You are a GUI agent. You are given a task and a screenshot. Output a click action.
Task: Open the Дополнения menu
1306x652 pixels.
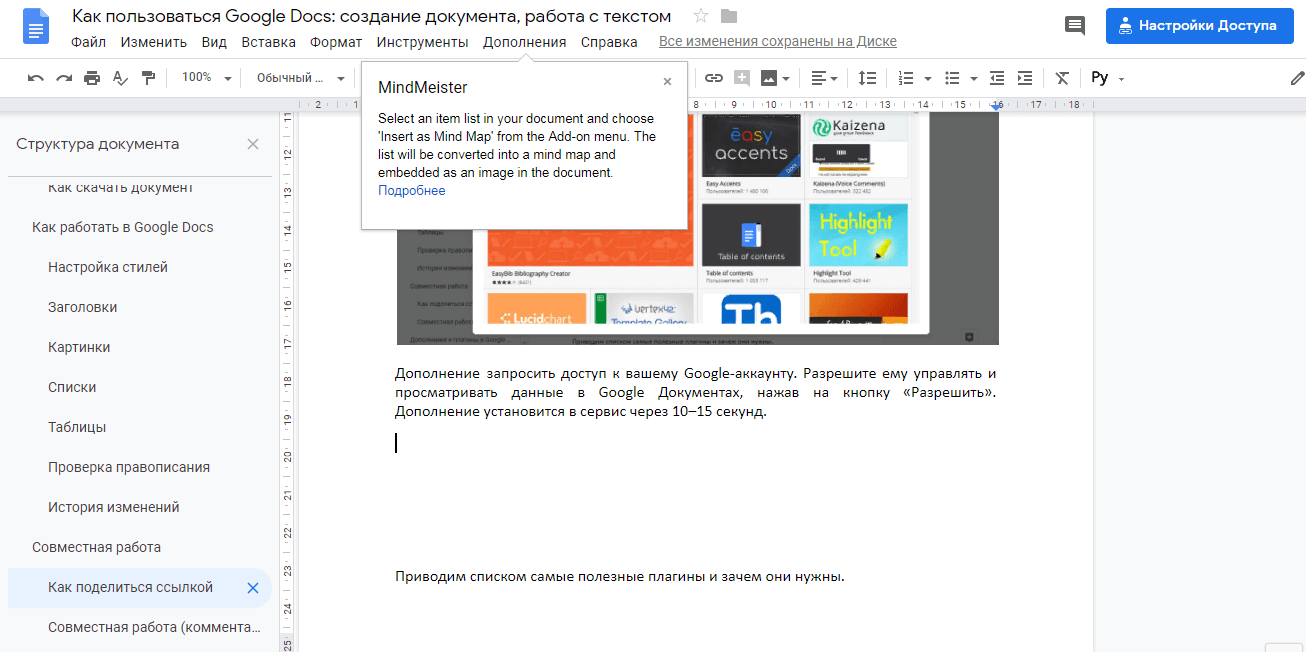(524, 42)
